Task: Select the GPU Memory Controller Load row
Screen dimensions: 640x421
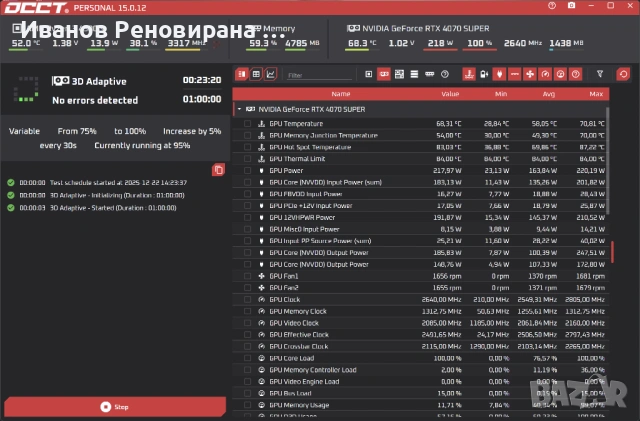Action: click(421, 370)
